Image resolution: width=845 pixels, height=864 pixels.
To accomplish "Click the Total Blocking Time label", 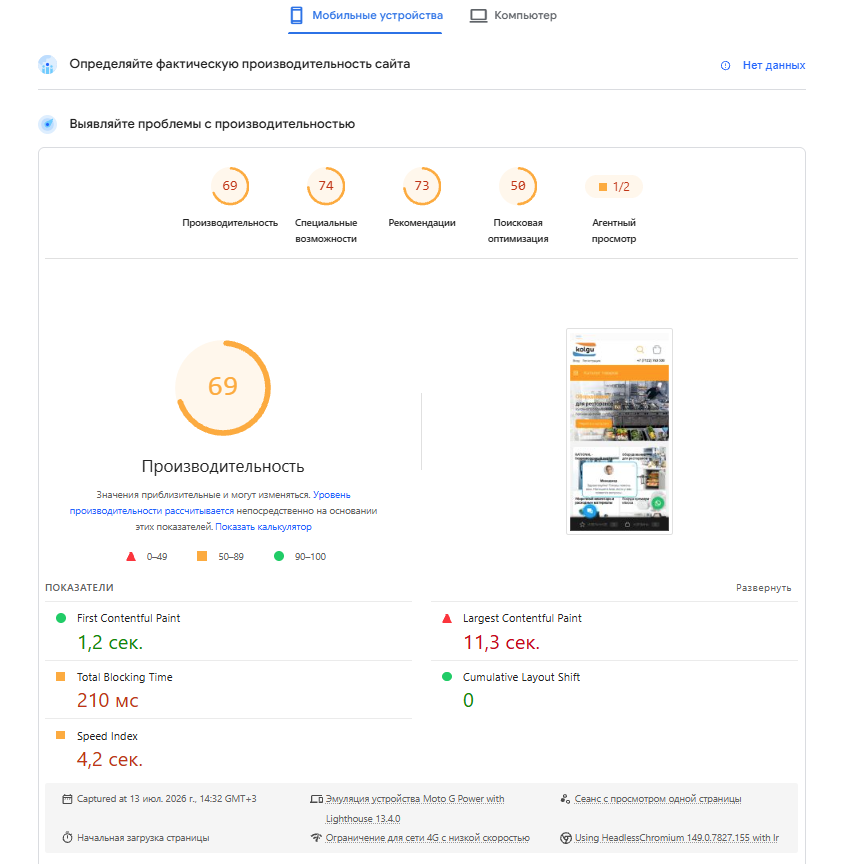I will (x=124, y=677).
